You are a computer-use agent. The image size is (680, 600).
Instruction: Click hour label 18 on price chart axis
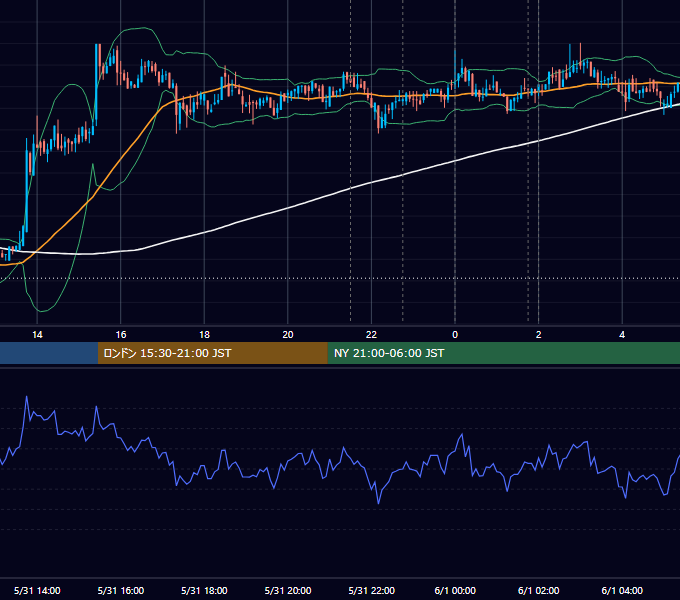[x=204, y=335]
